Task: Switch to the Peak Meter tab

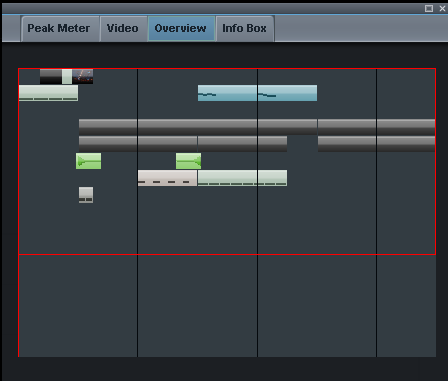Action: [59, 29]
